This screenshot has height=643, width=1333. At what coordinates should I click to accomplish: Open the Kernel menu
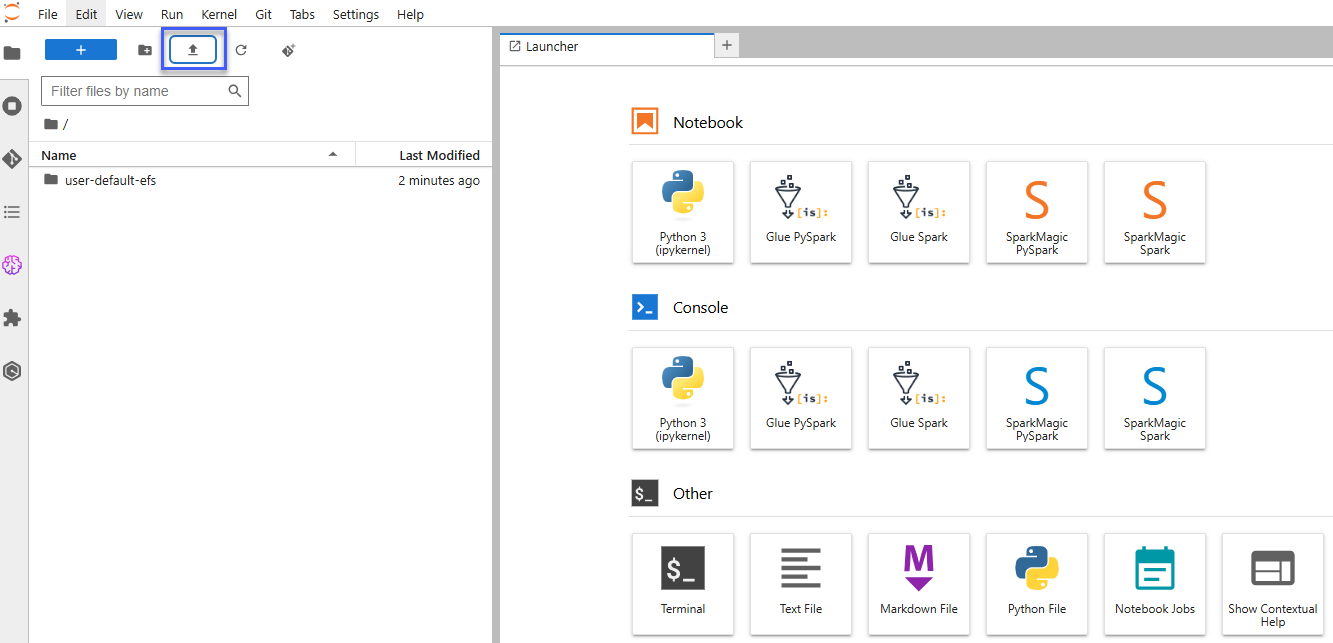(219, 14)
